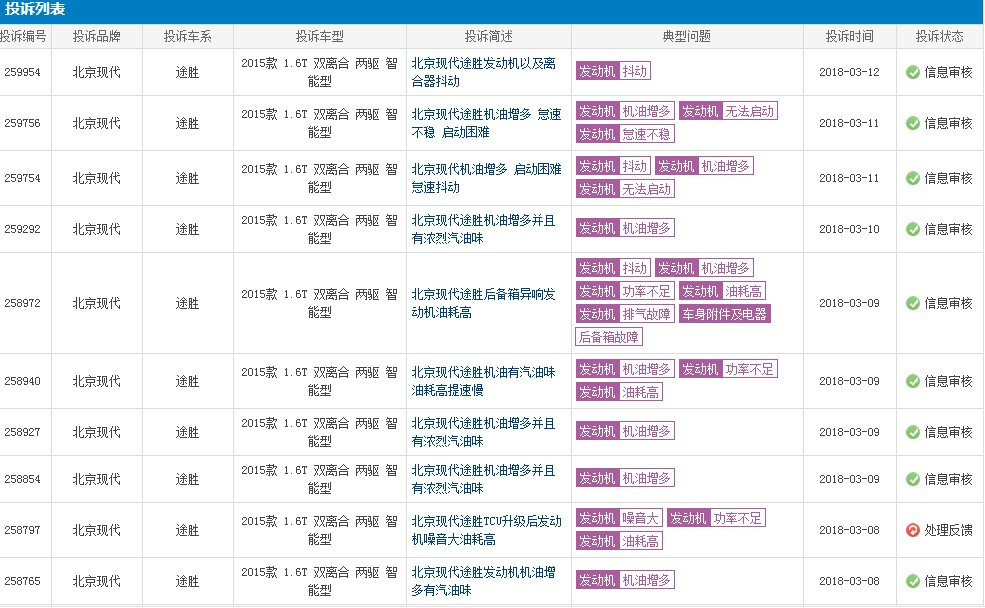Click 发动机 功率不足 tag in row 258797
Screen dimensions: 985x608
pos(716,518)
